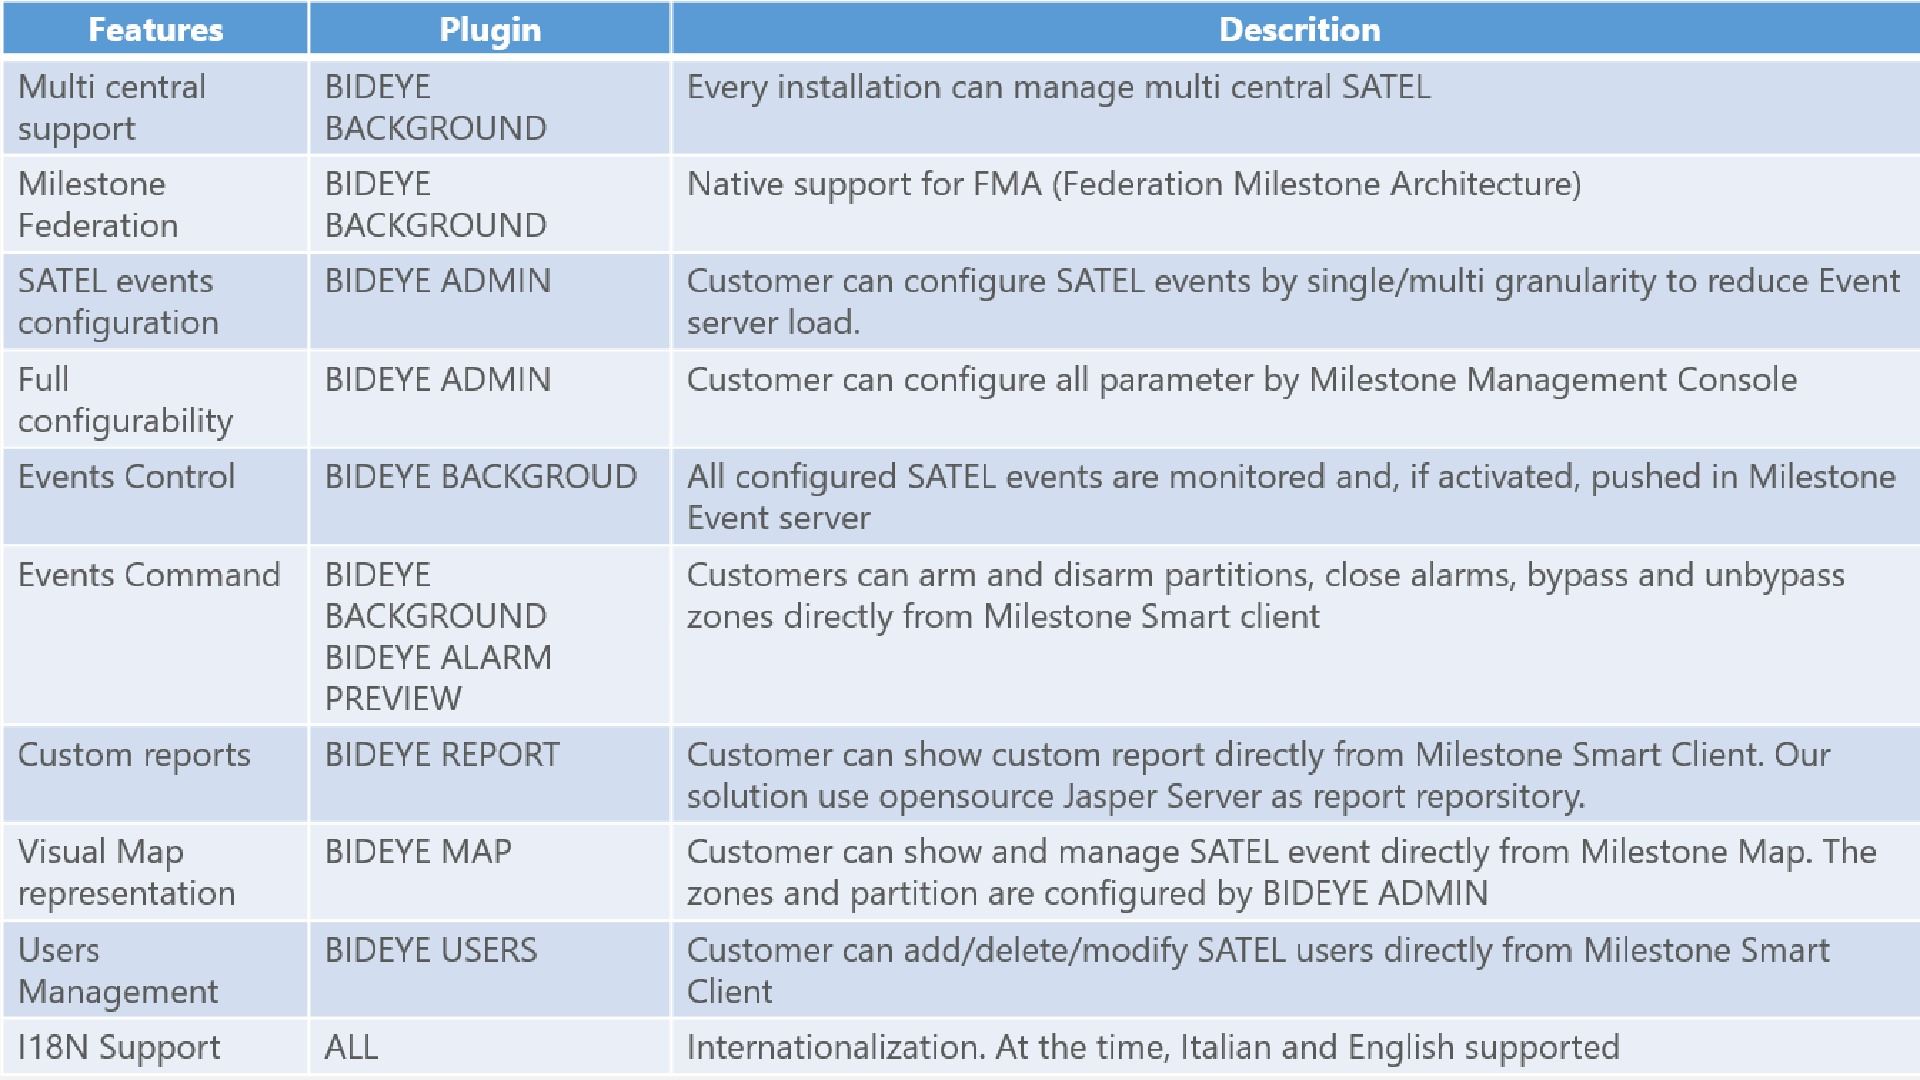Click the Descrition column header

click(x=1297, y=28)
